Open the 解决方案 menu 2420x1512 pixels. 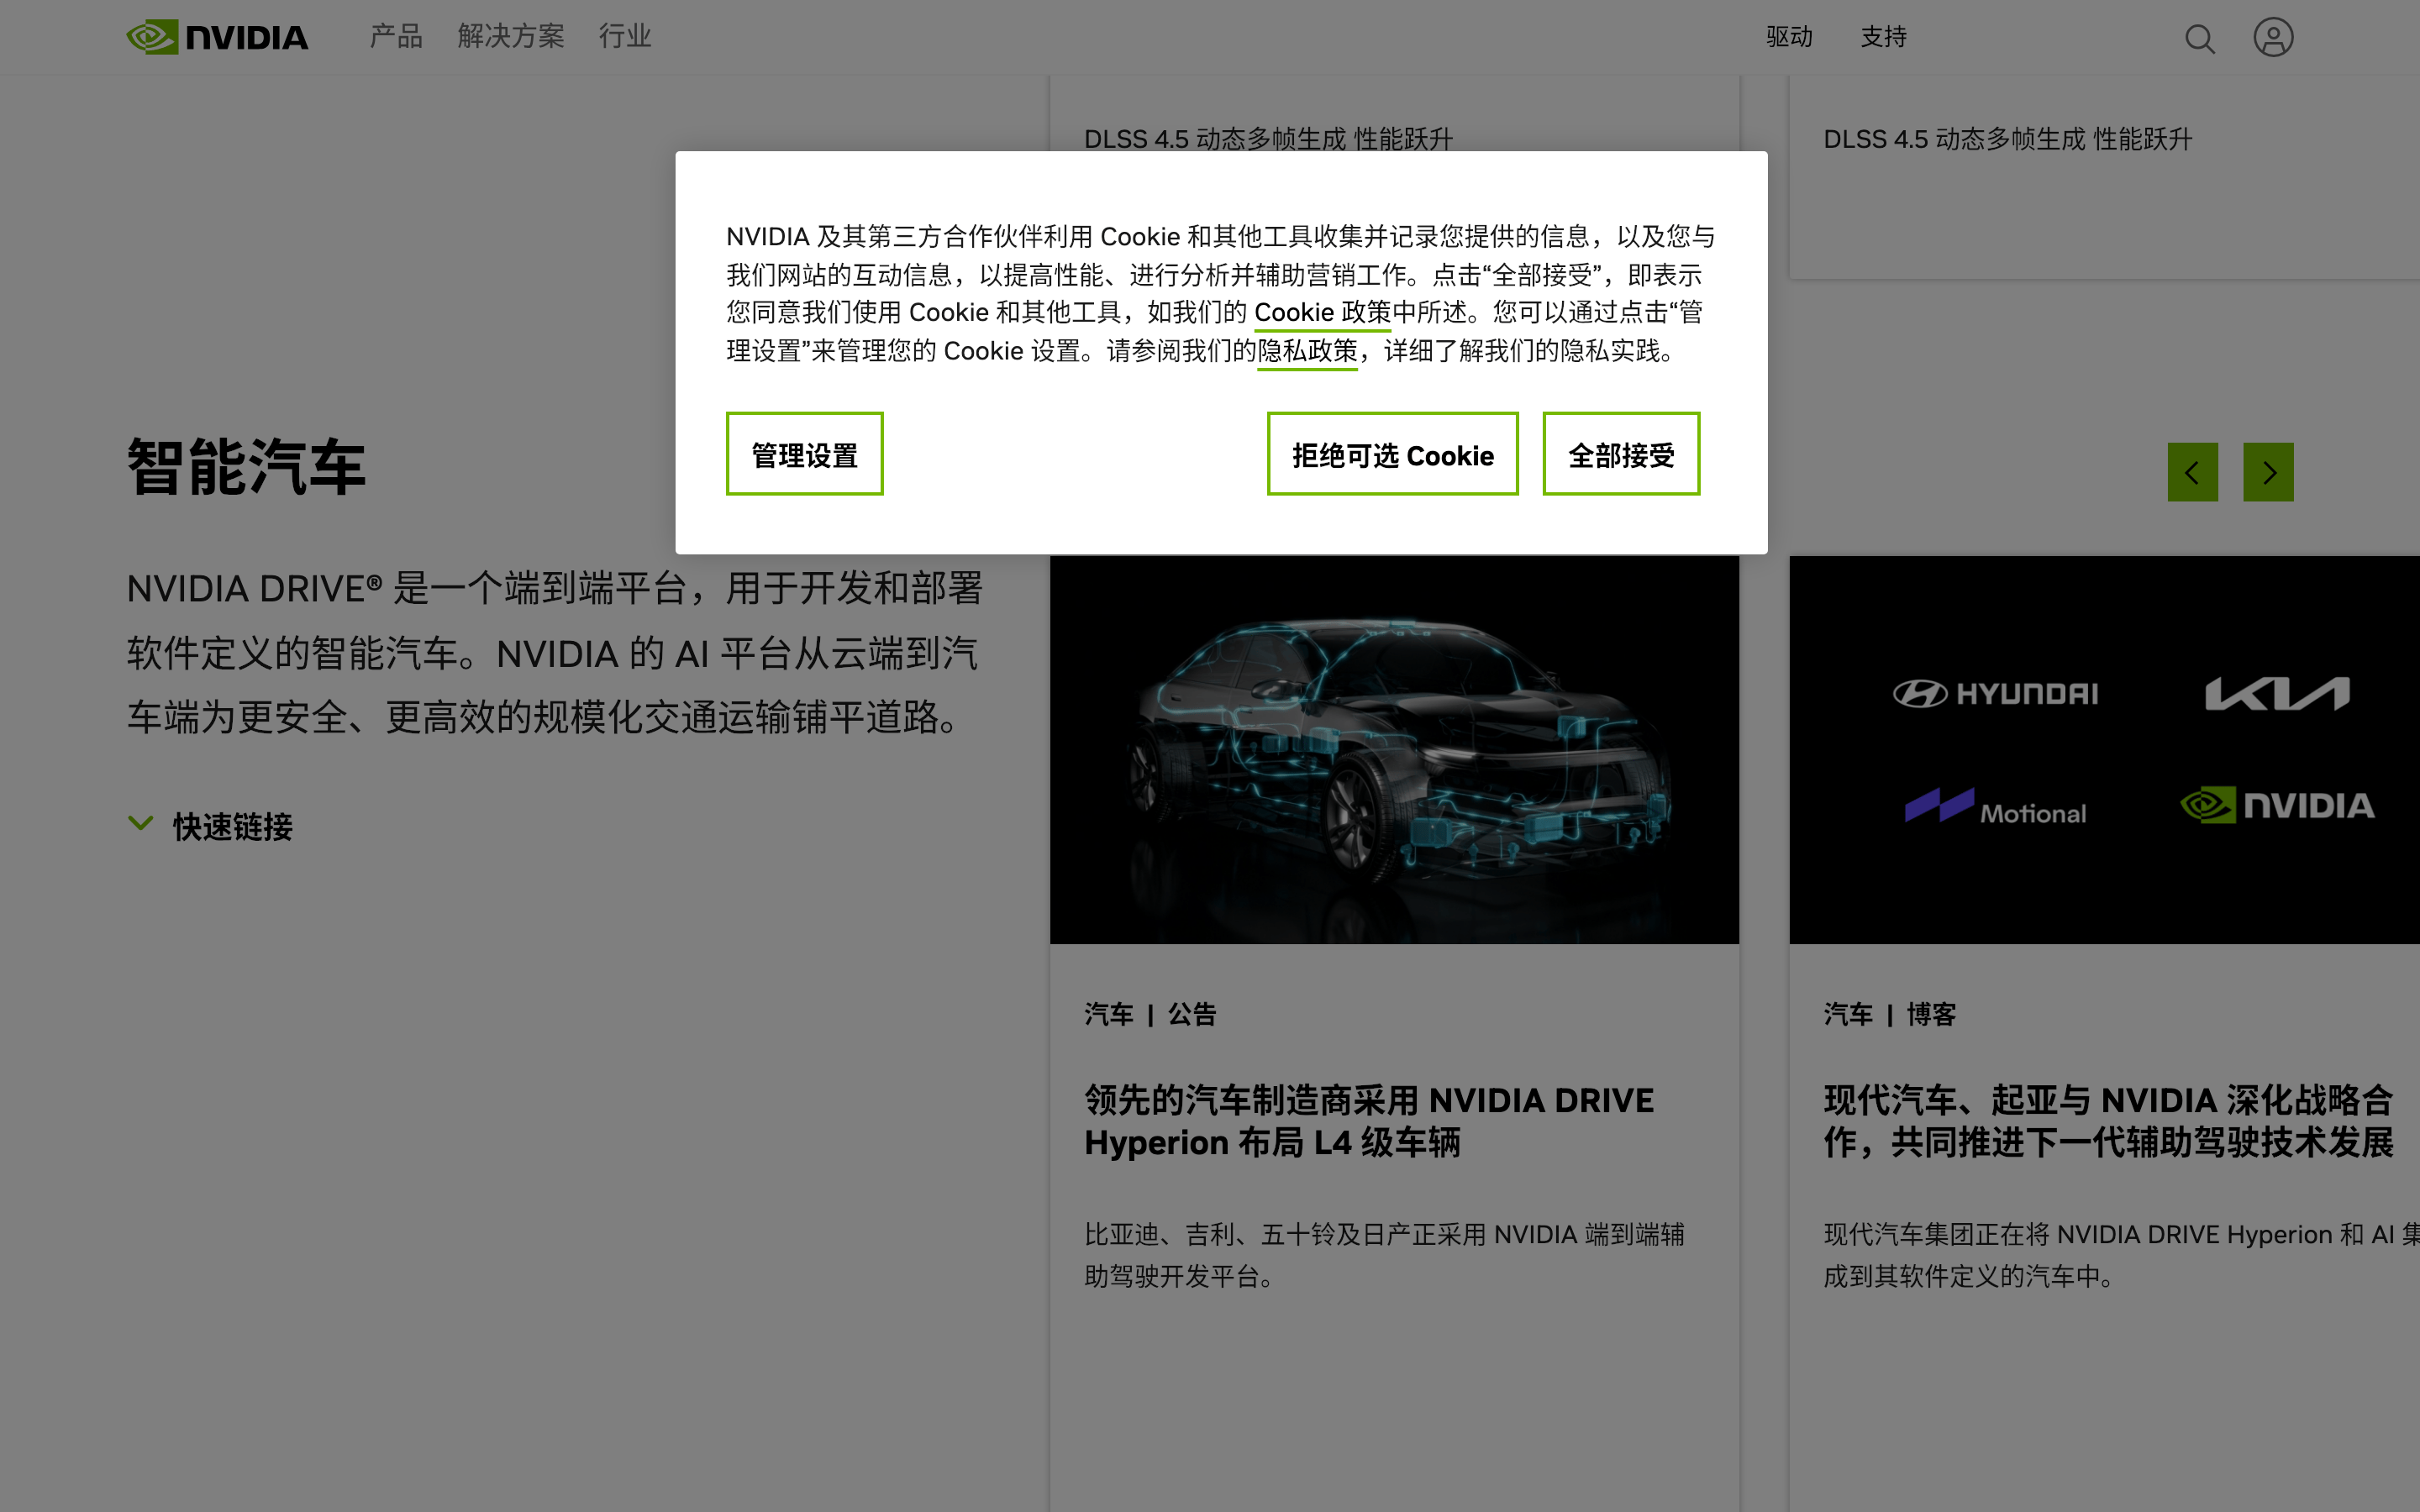[x=511, y=37]
